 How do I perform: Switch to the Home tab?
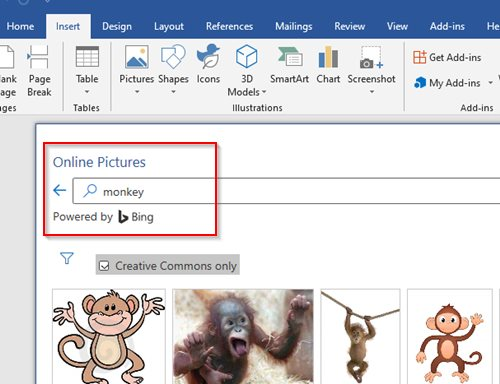pos(20,26)
